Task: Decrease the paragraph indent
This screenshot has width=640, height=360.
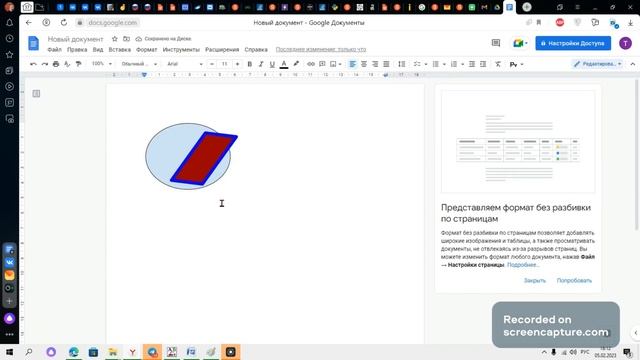Action: [472, 64]
